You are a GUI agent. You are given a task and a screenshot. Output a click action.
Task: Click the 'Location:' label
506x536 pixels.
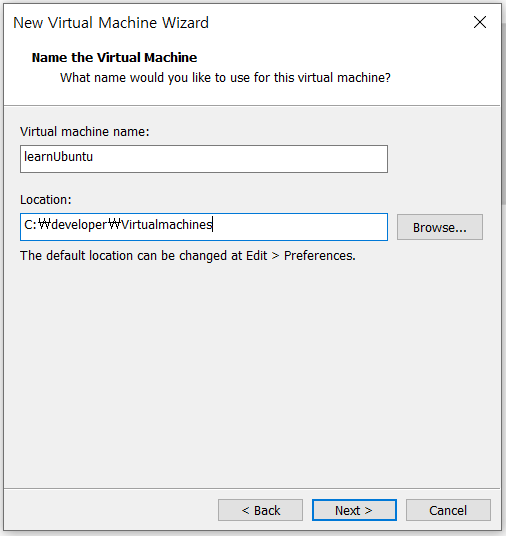(x=46, y=200)
